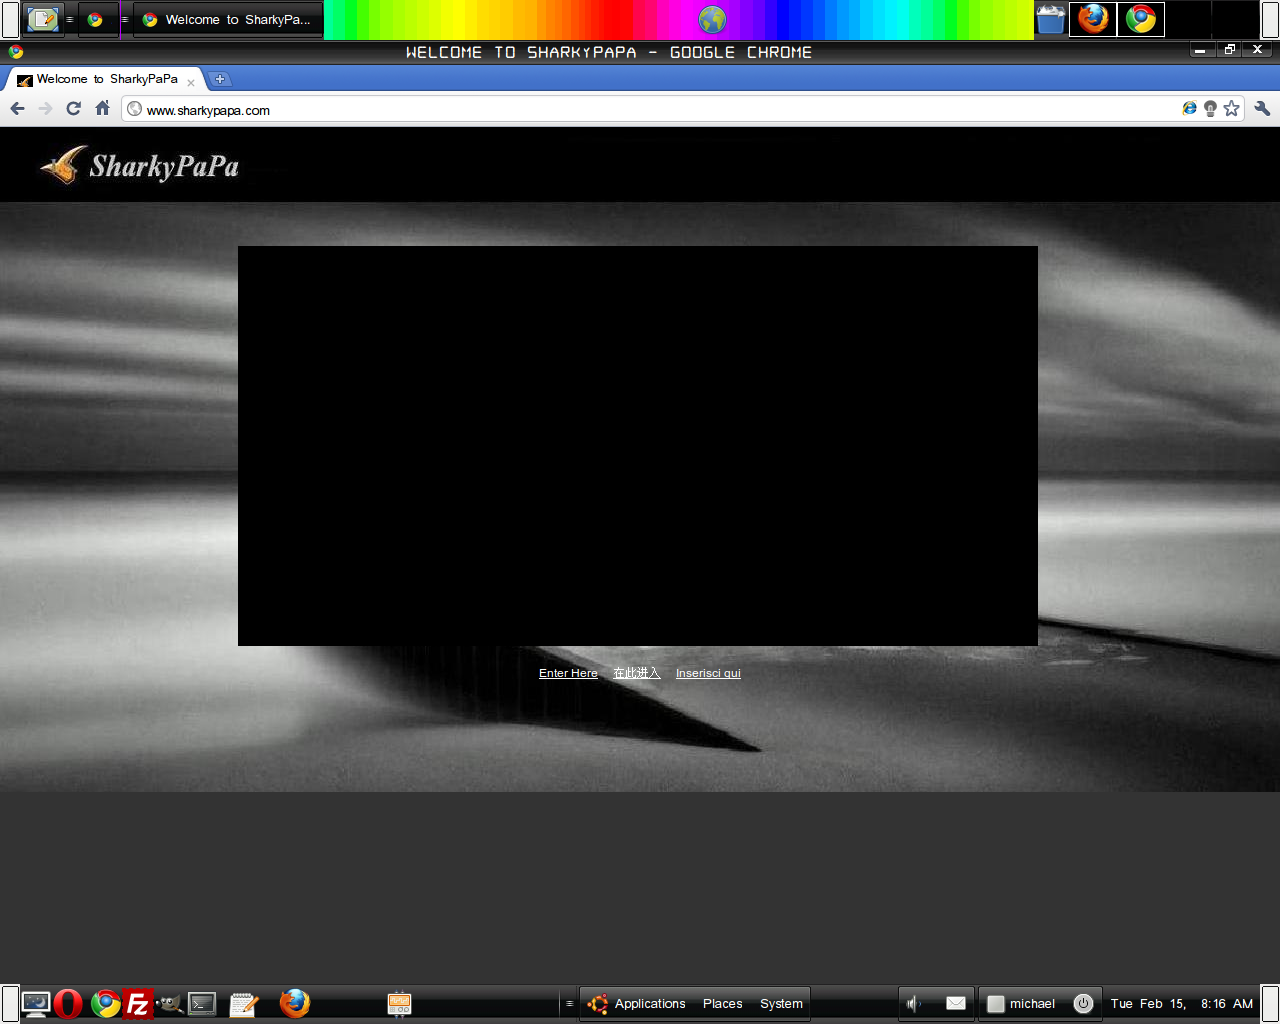Click the Chinese language entry link

[637, 673]
